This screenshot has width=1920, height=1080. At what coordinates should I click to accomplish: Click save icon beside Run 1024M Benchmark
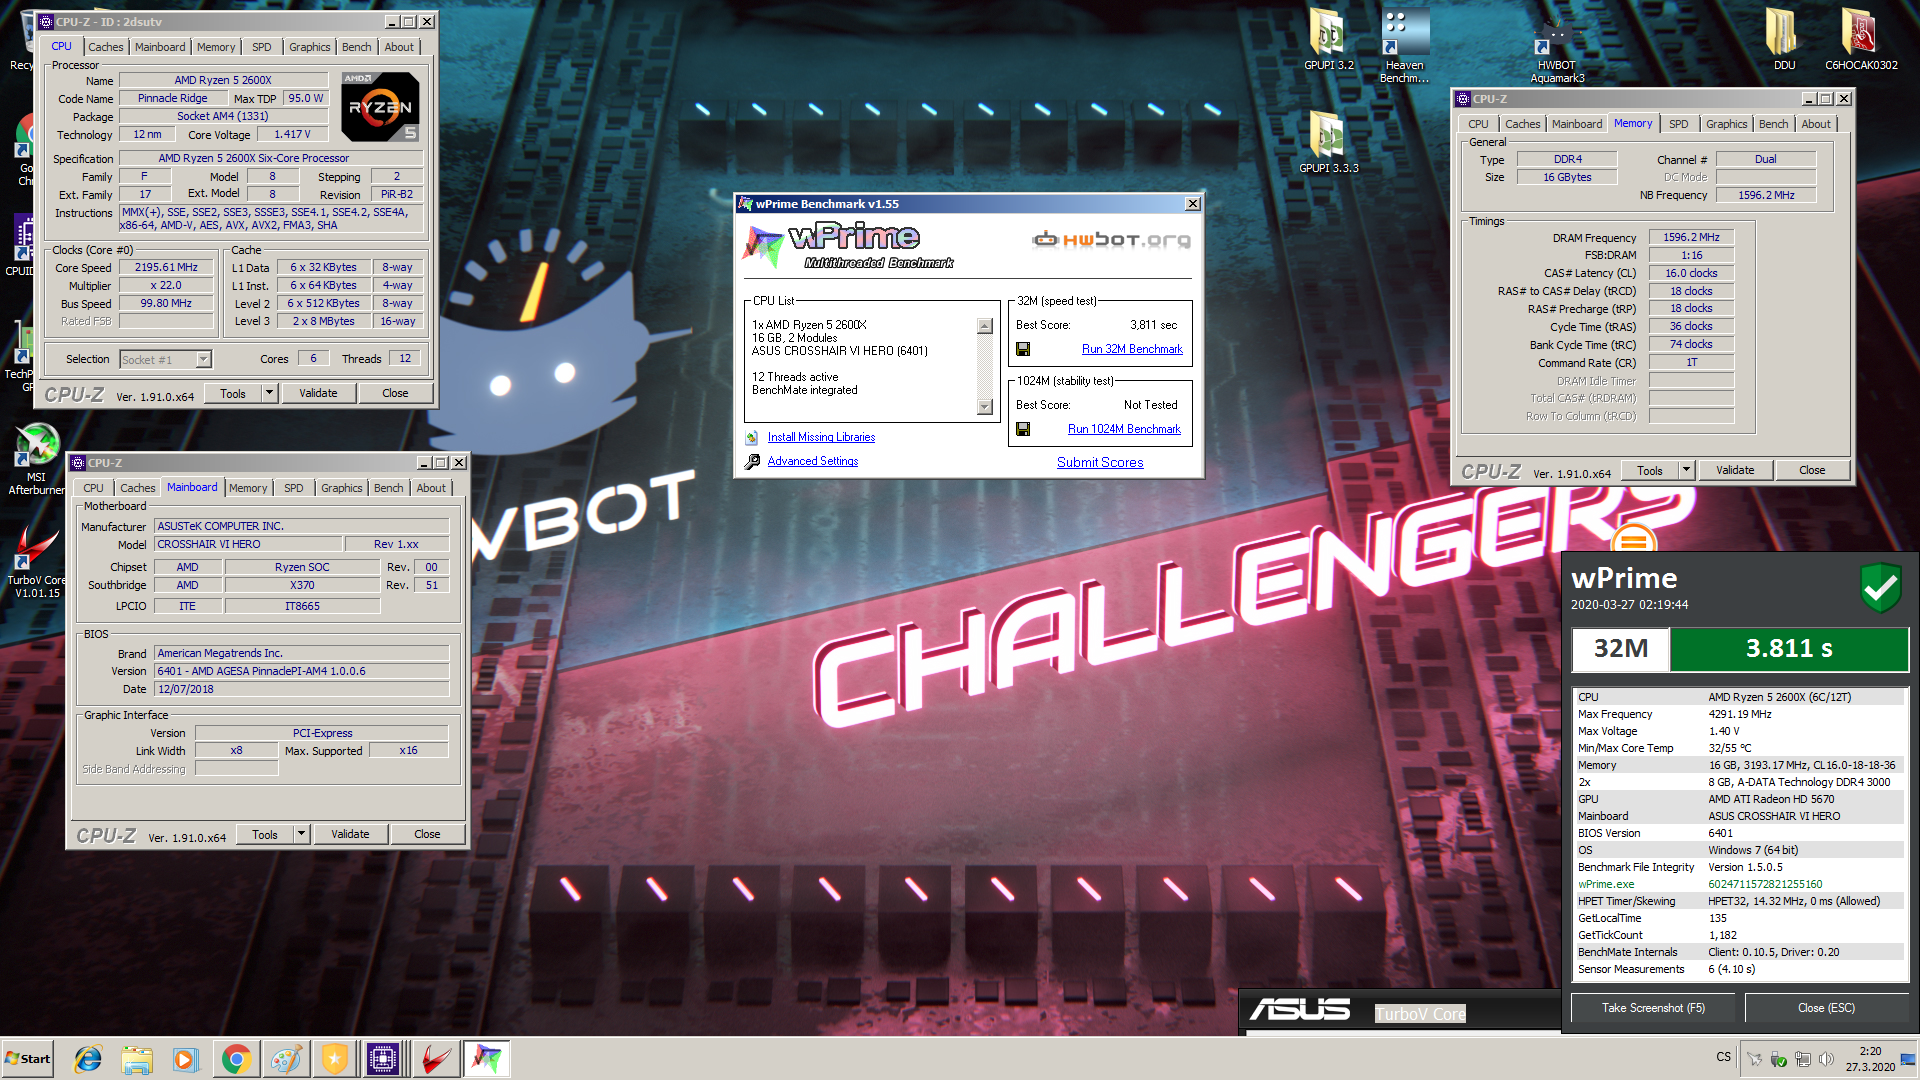point(1023,429)
